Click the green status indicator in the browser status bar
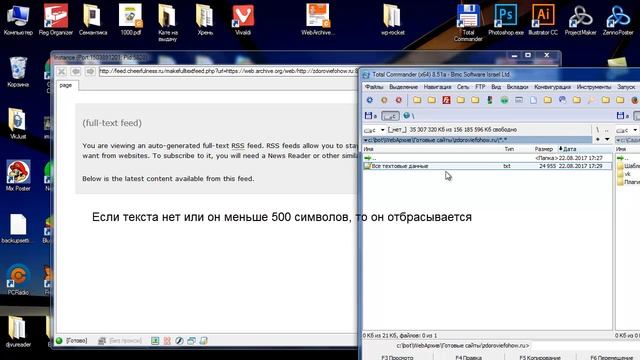Image resolution: width=640 pixels, height=360 pixels. coord(59,341)
